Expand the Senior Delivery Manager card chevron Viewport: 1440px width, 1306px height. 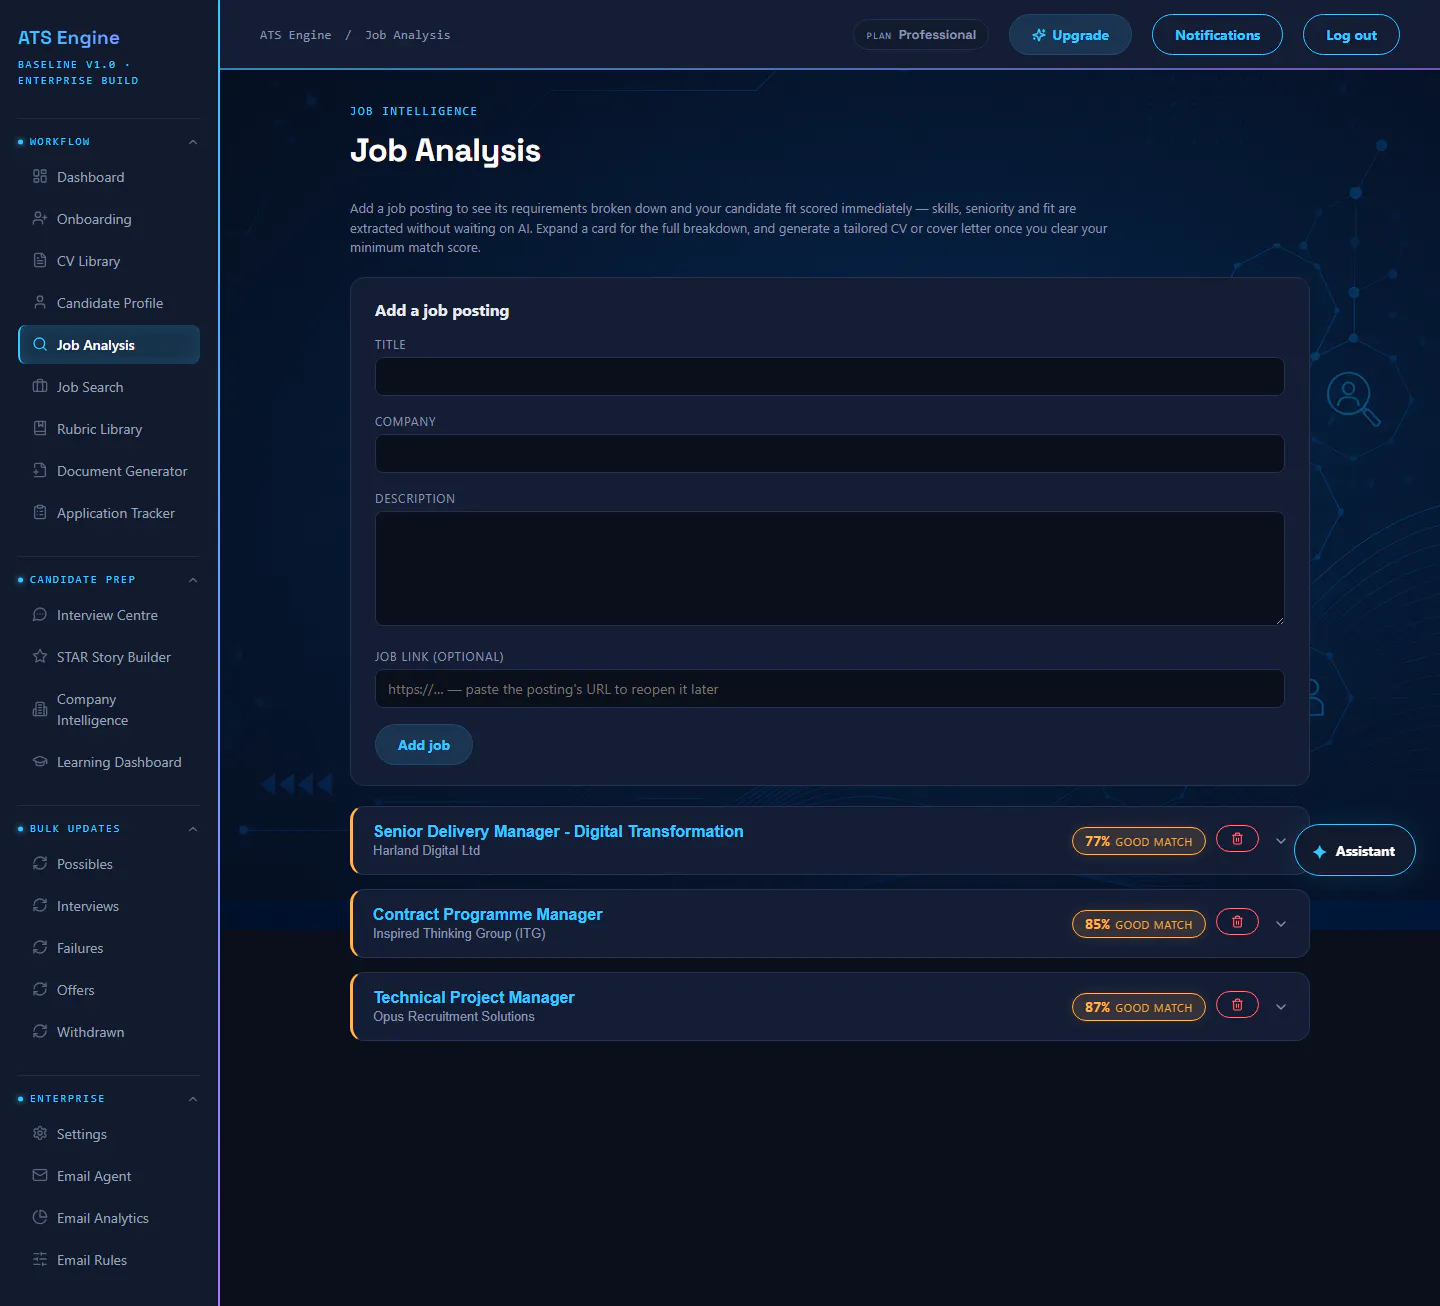point(1281,841)
